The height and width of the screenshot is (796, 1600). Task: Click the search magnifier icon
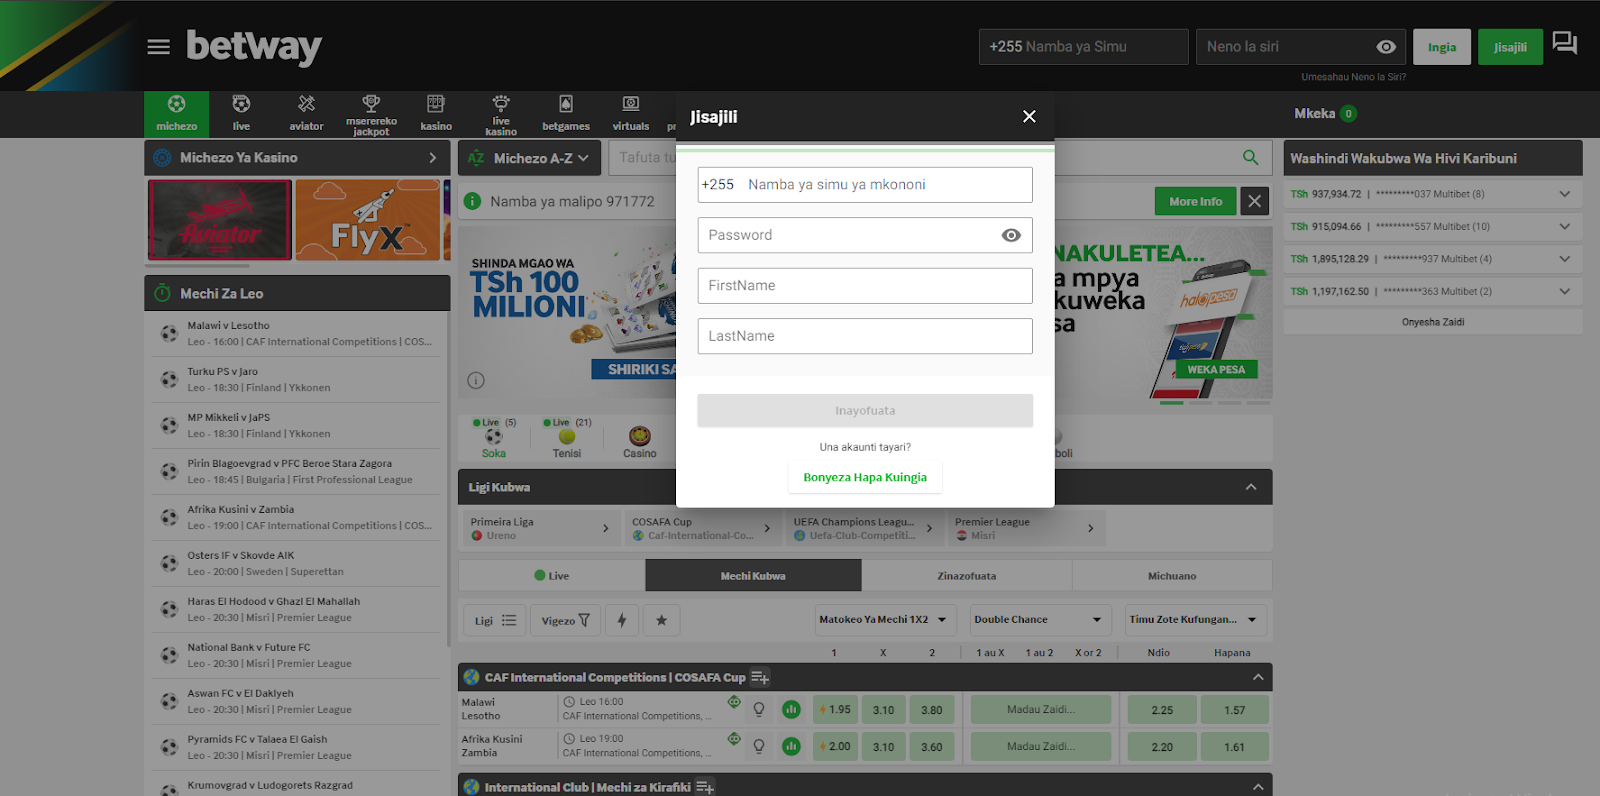coord(1250,157)
